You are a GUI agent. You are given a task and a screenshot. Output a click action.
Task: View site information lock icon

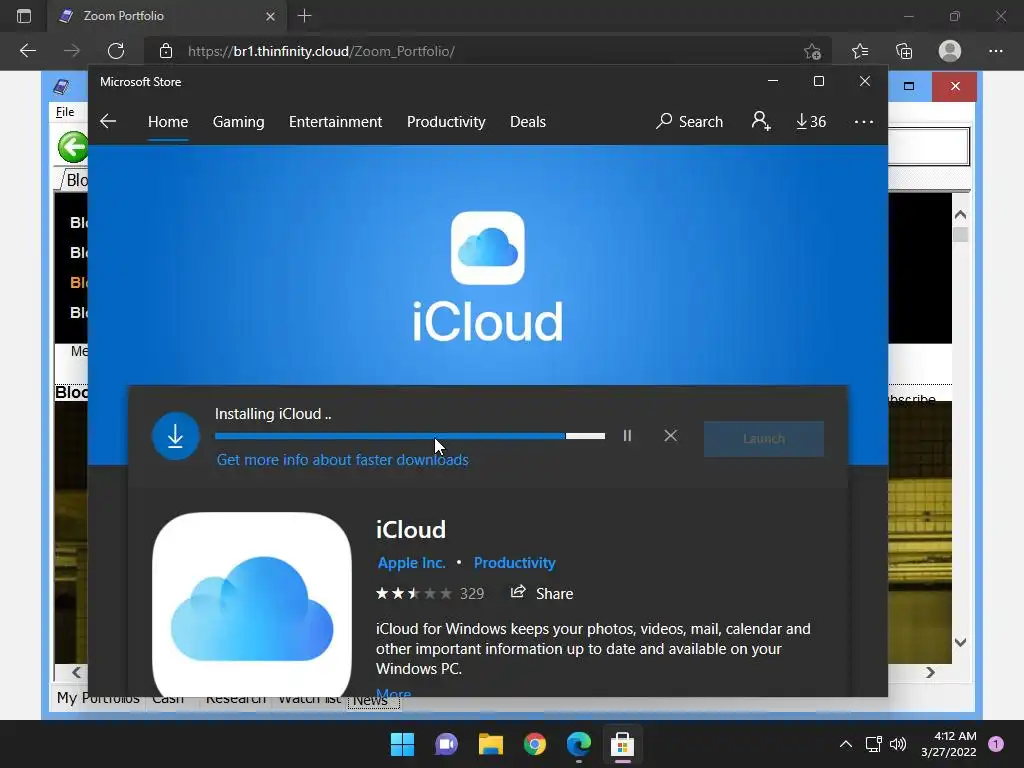166,51
